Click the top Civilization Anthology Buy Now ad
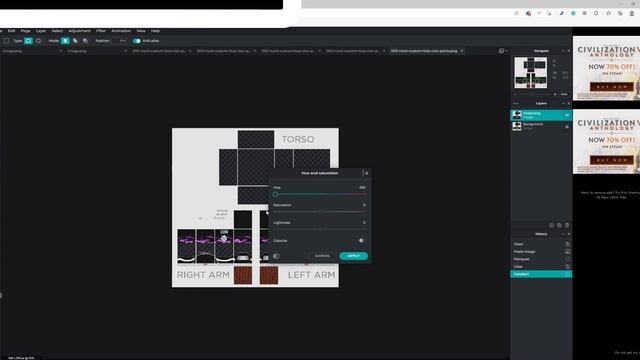The width and height of the screenshot is (640, 360). tap(606, 68)
